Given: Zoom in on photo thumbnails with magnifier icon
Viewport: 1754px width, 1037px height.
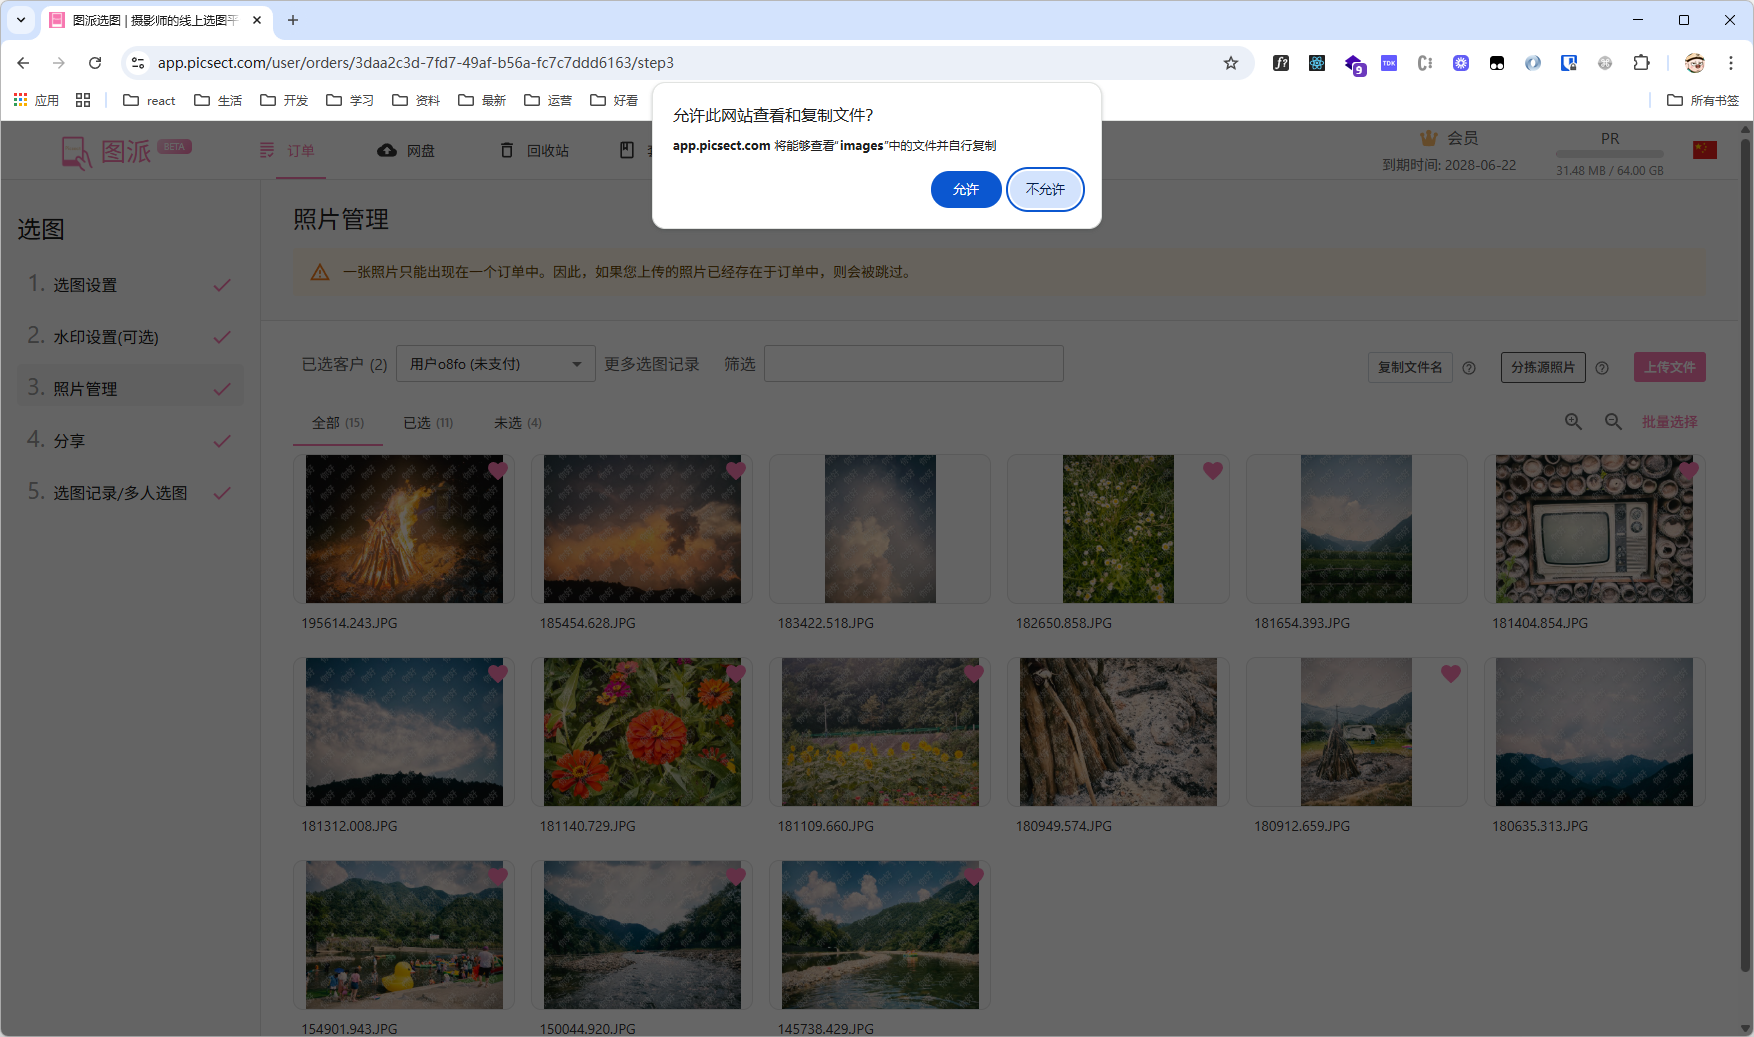Looking at the screenshot, I should 1573,421.
